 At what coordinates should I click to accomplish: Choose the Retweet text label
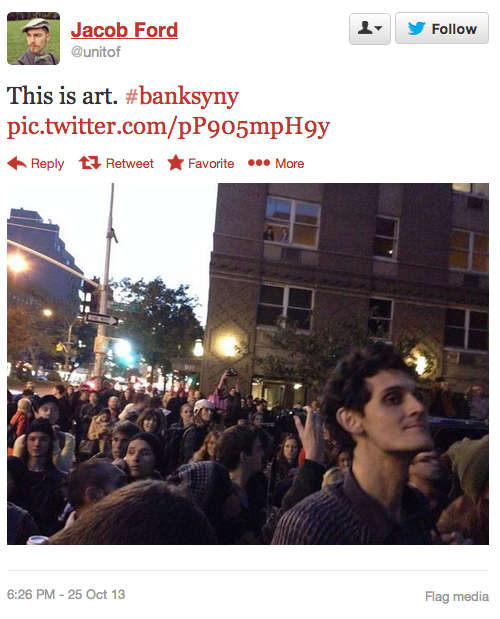[129, 163]
